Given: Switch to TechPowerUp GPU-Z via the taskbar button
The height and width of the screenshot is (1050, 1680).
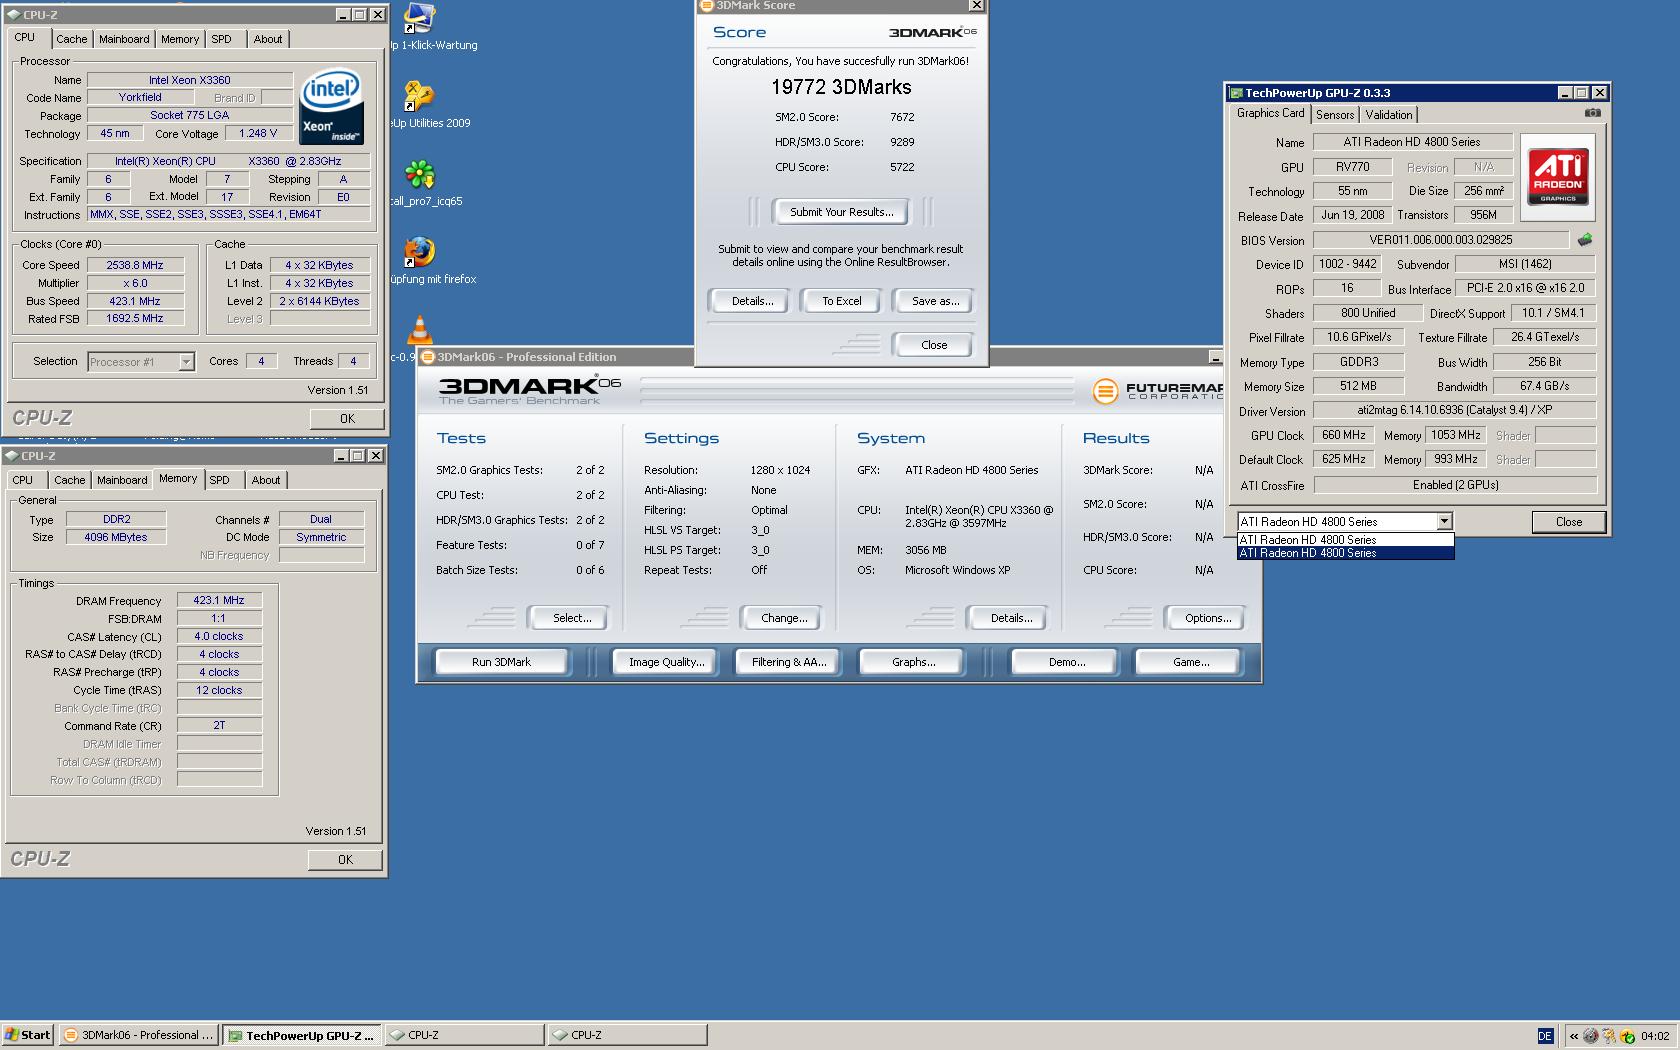Looking at the screenshot, I should tap(300, 1035).
